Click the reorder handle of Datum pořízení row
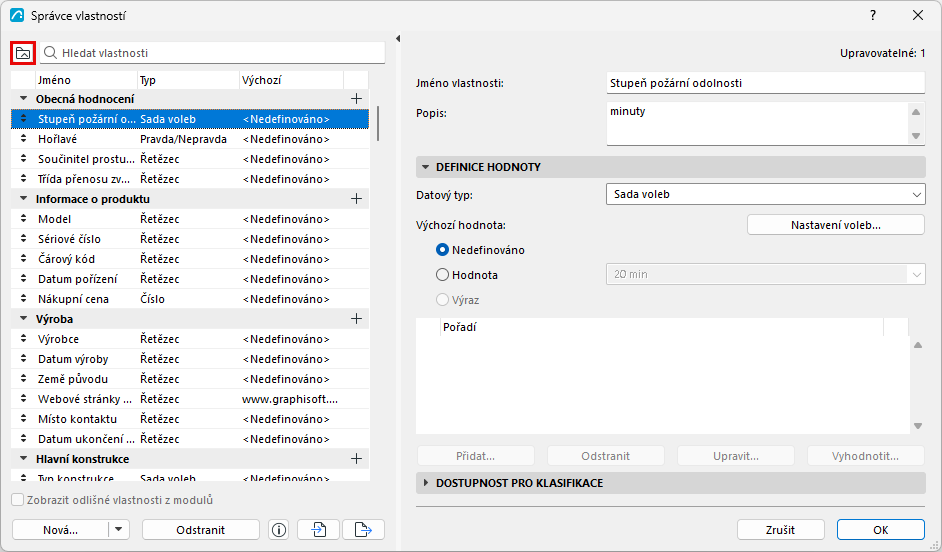The image size is (942, 552). [x=23, y=279]
